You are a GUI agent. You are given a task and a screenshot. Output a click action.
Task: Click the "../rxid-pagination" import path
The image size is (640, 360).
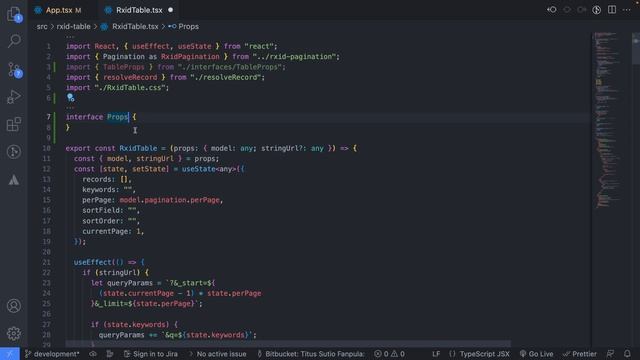pyautogui.click(x=294, y=57)
